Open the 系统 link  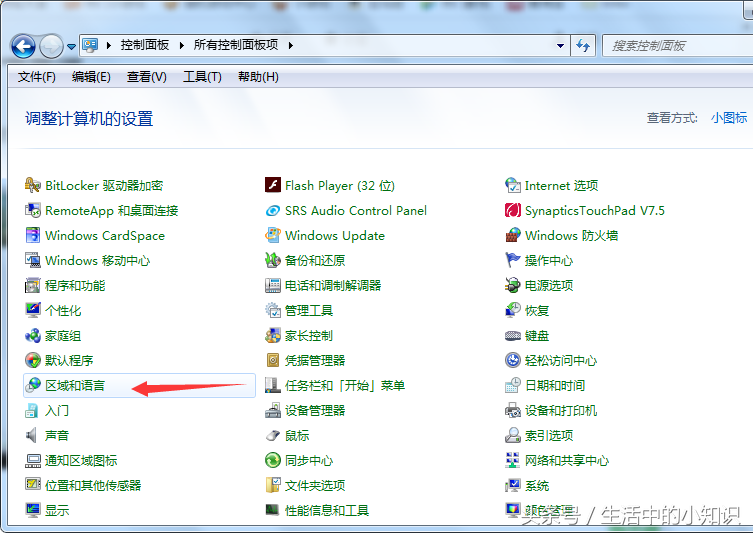point(537,485)
